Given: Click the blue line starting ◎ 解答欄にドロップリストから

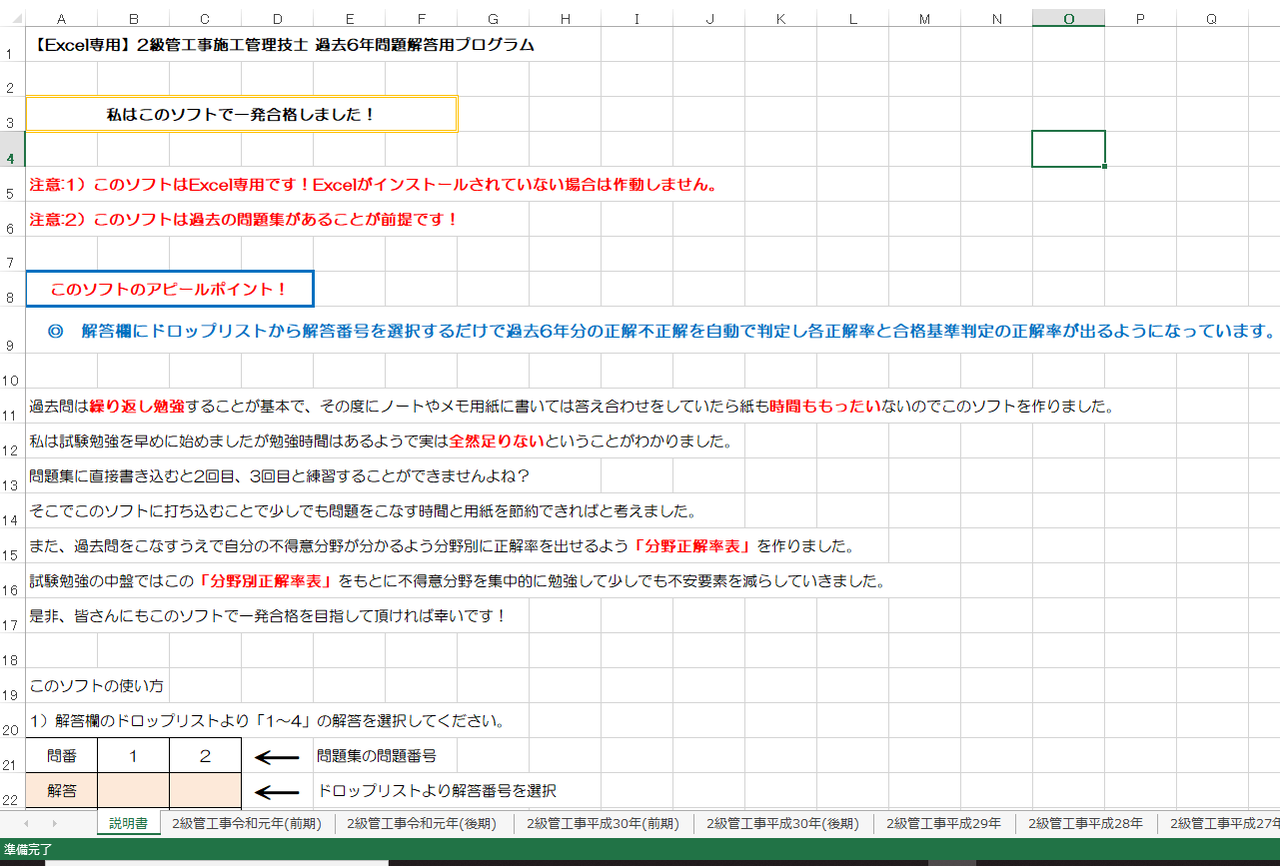Looking at the screenshot, I should [661, 331].
